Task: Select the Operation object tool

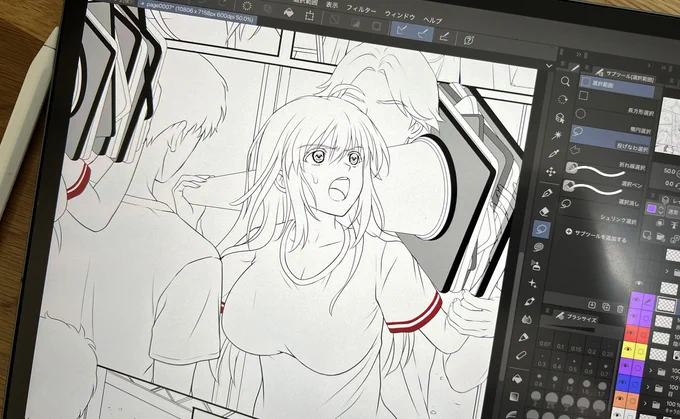Action: 560,118
